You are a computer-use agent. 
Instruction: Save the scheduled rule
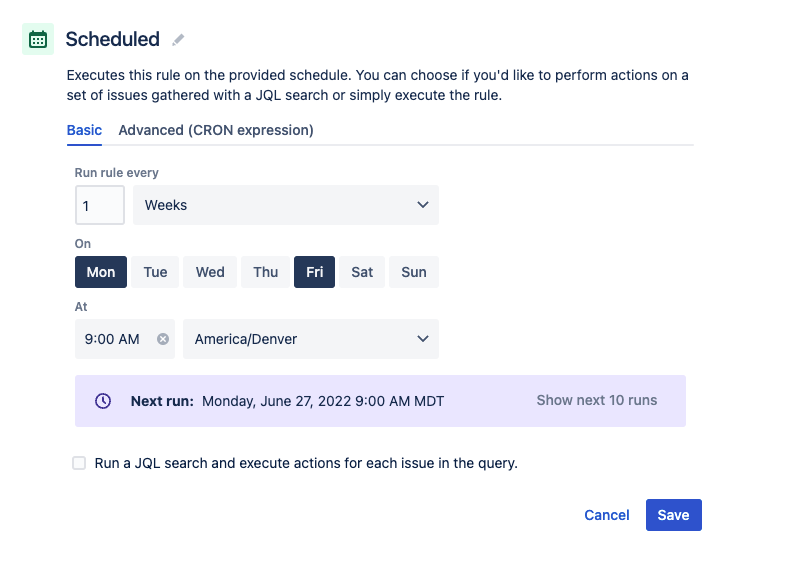[x=673, y=515]
